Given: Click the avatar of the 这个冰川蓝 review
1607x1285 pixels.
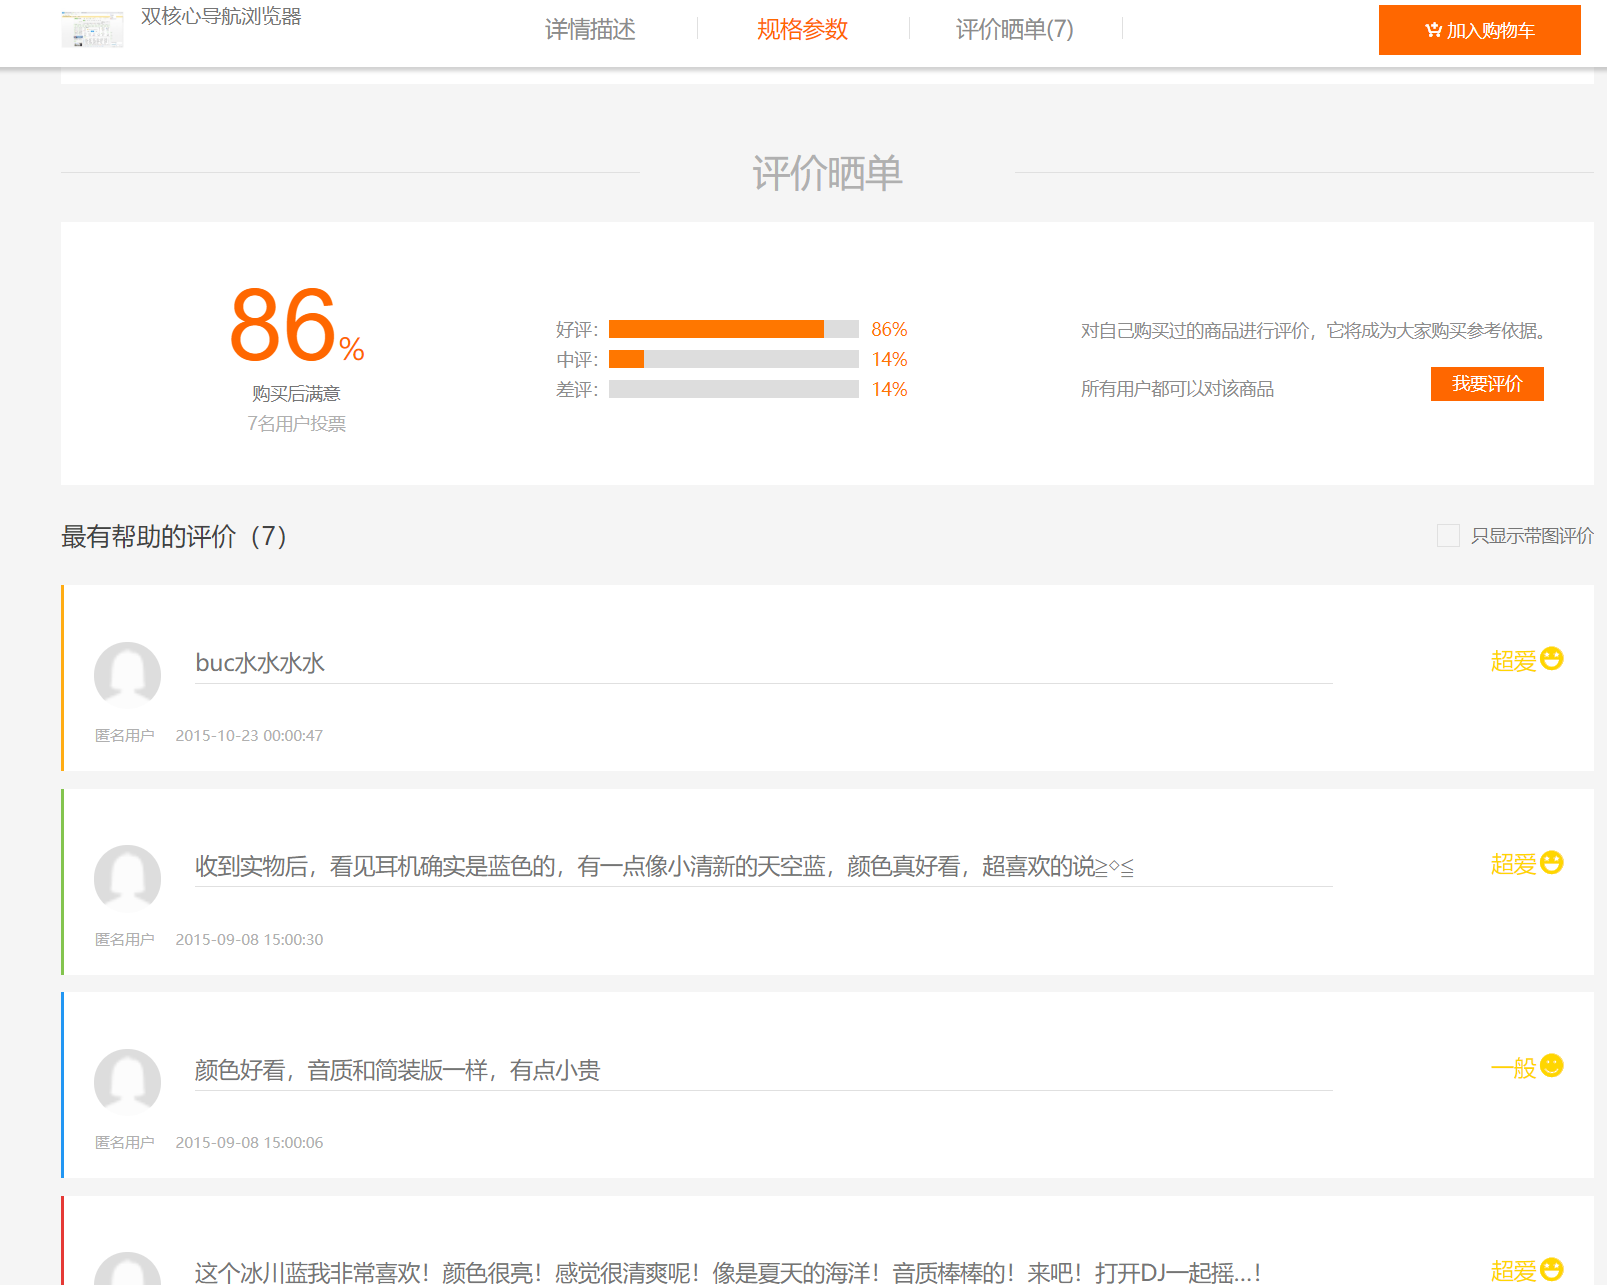Looking at the screenshot, I should (x=127, y=1270).
